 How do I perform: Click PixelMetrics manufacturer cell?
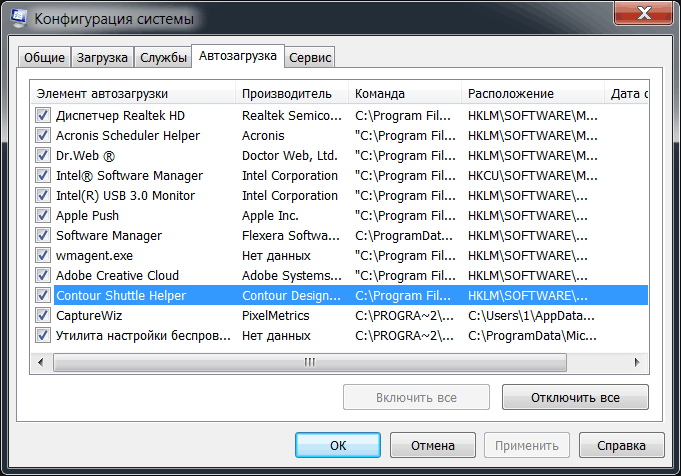[x=276, y=315]
